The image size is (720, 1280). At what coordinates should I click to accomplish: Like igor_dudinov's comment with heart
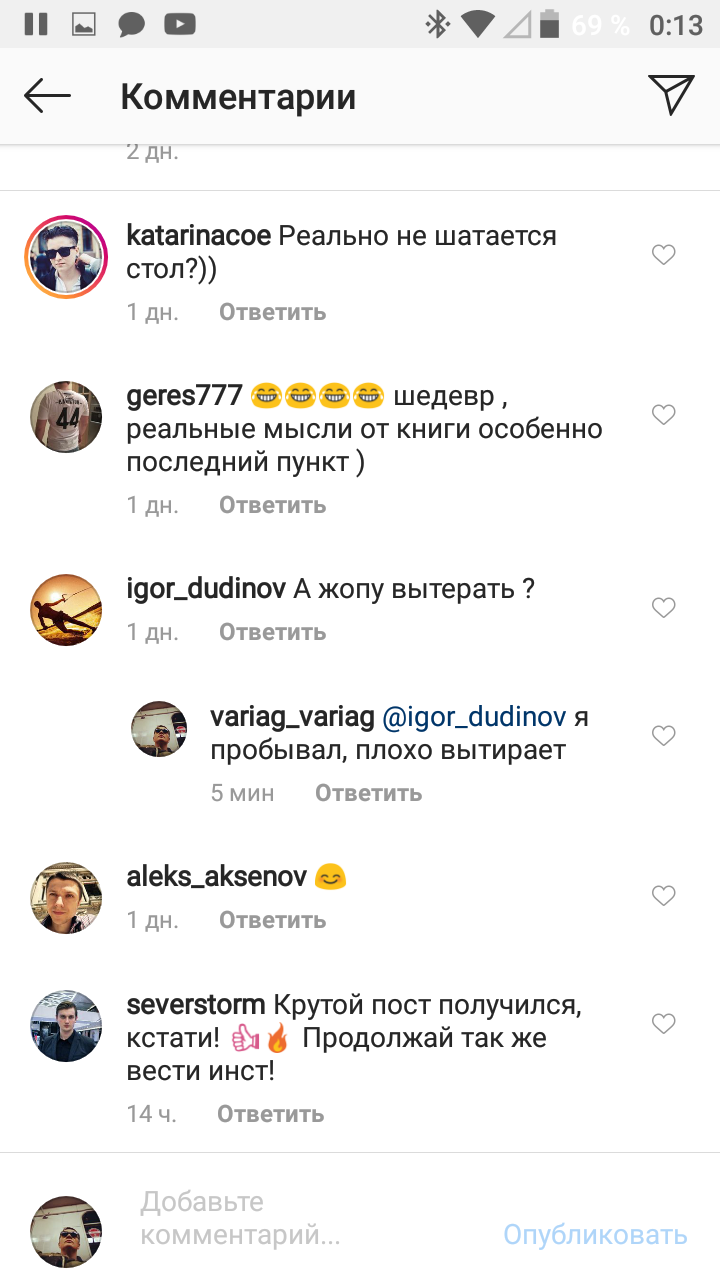pyautogui.click(x=663, y=607)
